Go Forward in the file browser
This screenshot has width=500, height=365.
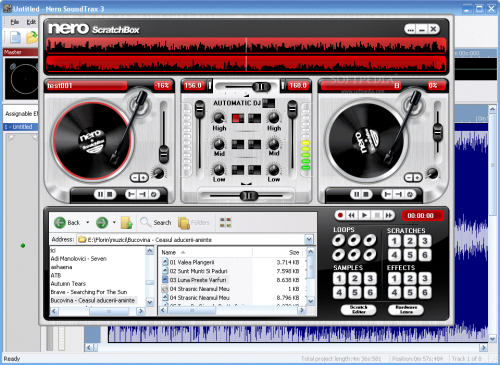[x=102, y=222]
